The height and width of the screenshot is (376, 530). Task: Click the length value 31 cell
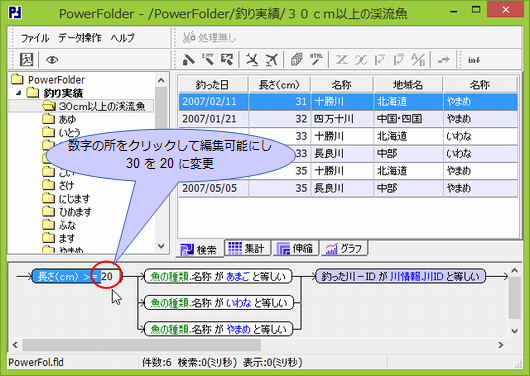point(280,102)
